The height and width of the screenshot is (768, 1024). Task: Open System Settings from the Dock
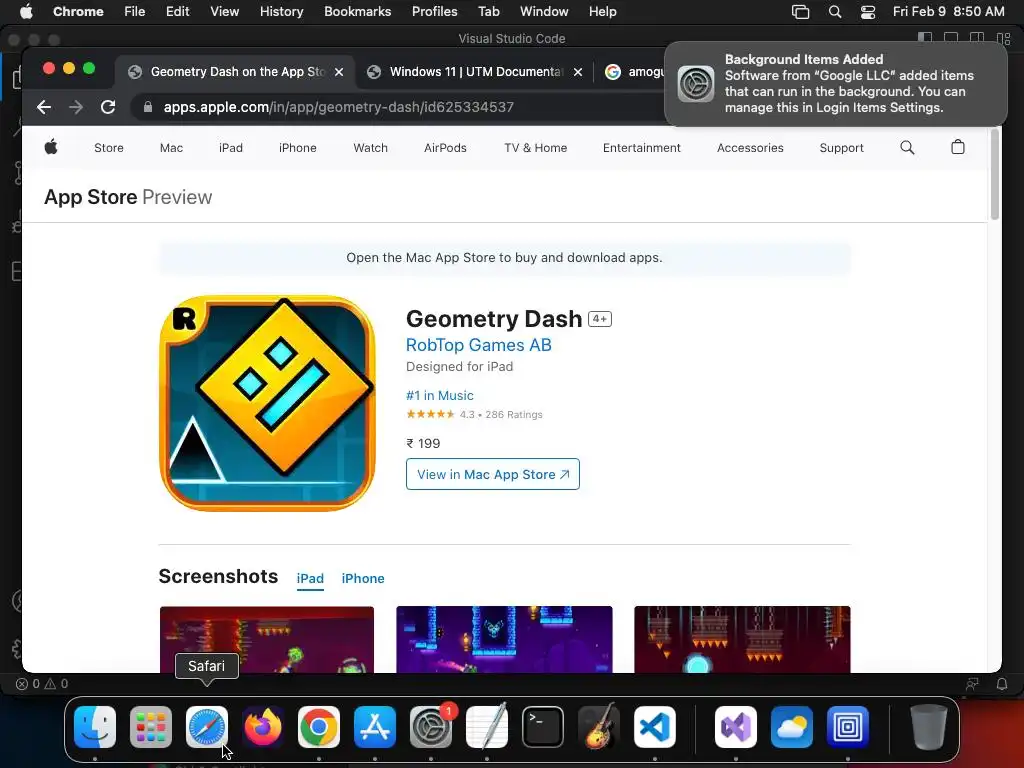[431, 727]
